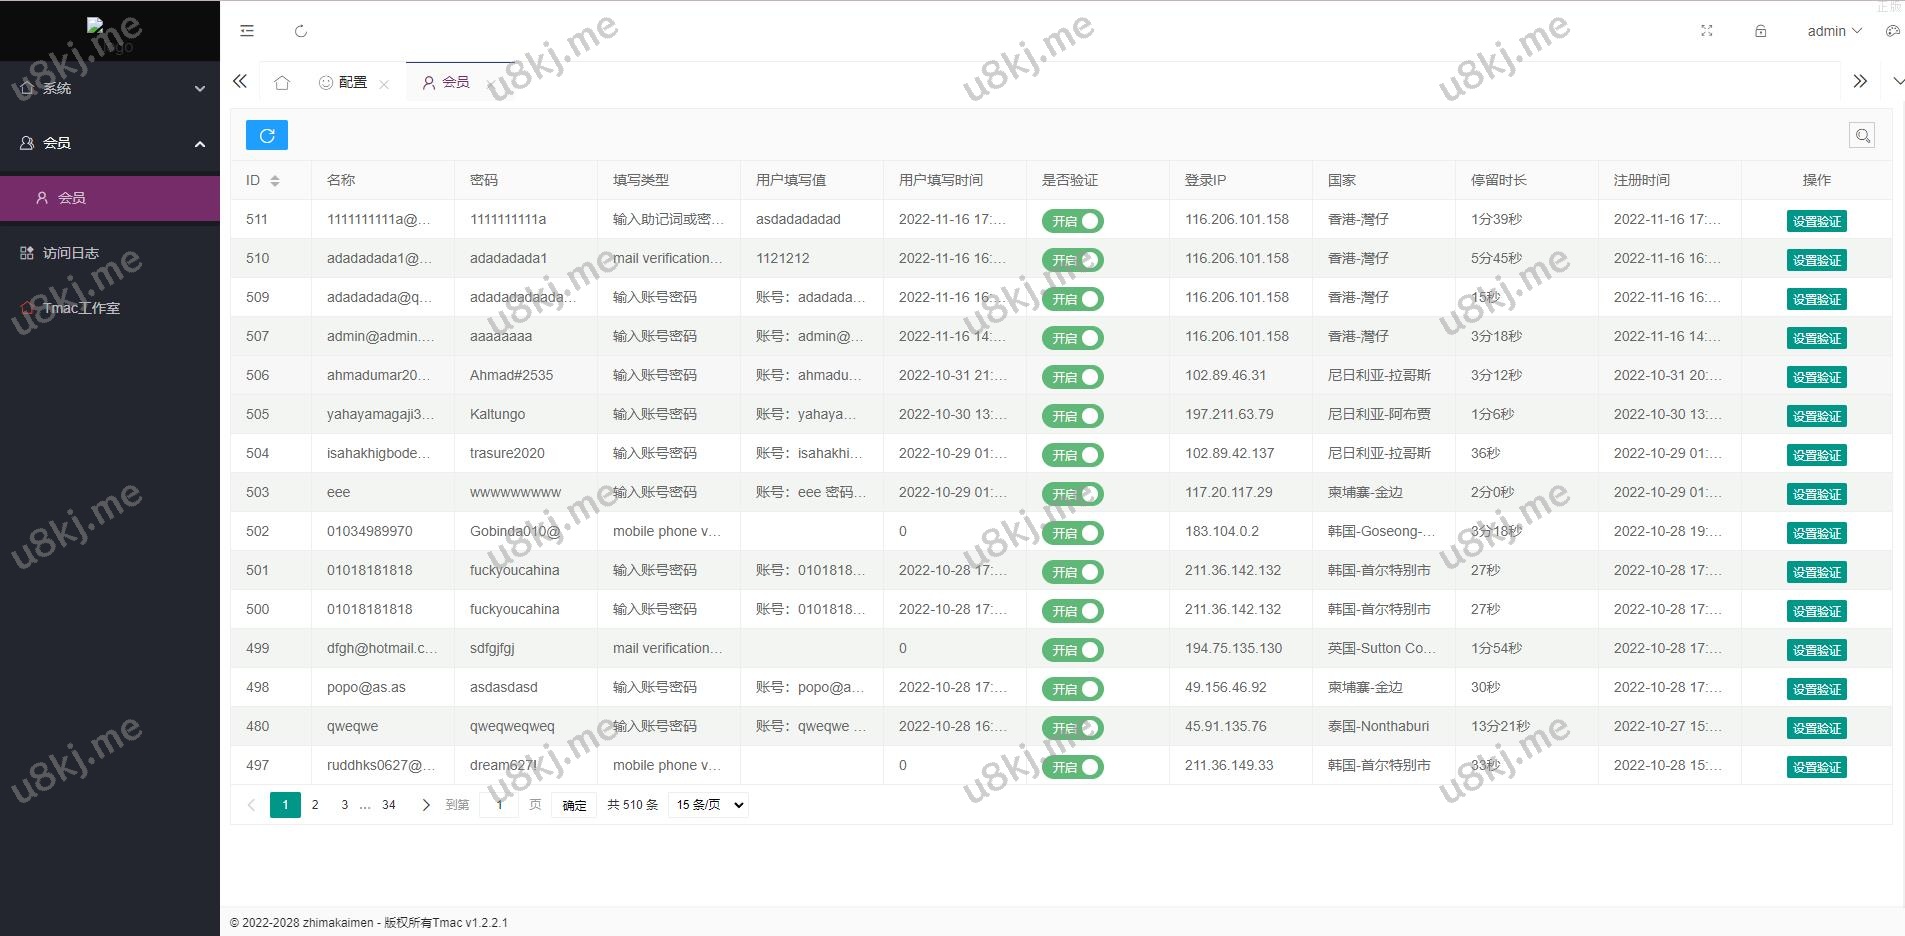Enter fullscreen using the expand icon
Image resolution: width=1905 pixels, height=936 pixels.
pyautogui.click(x=1707, y=31)
